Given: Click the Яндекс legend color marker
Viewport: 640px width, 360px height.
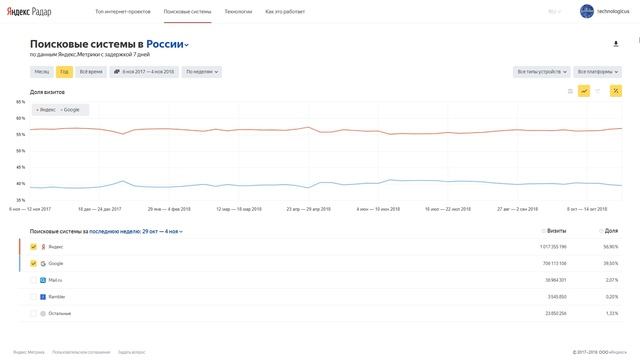Looking at the screenshot, I should coord(38,110).
